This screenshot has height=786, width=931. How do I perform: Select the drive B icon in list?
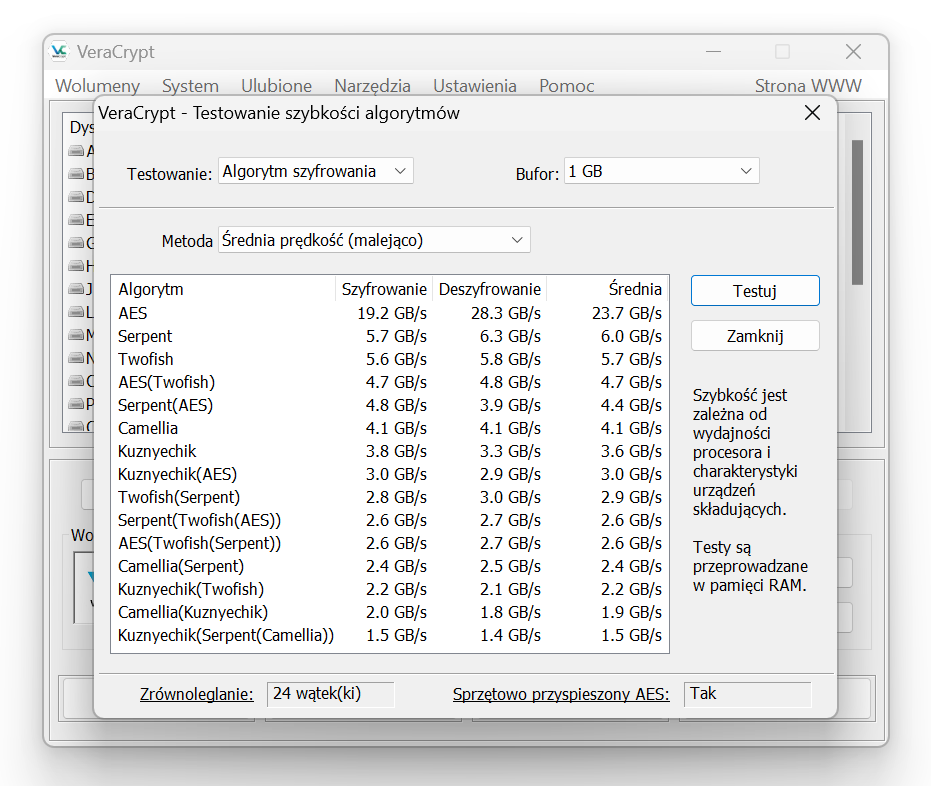(77, 174)
